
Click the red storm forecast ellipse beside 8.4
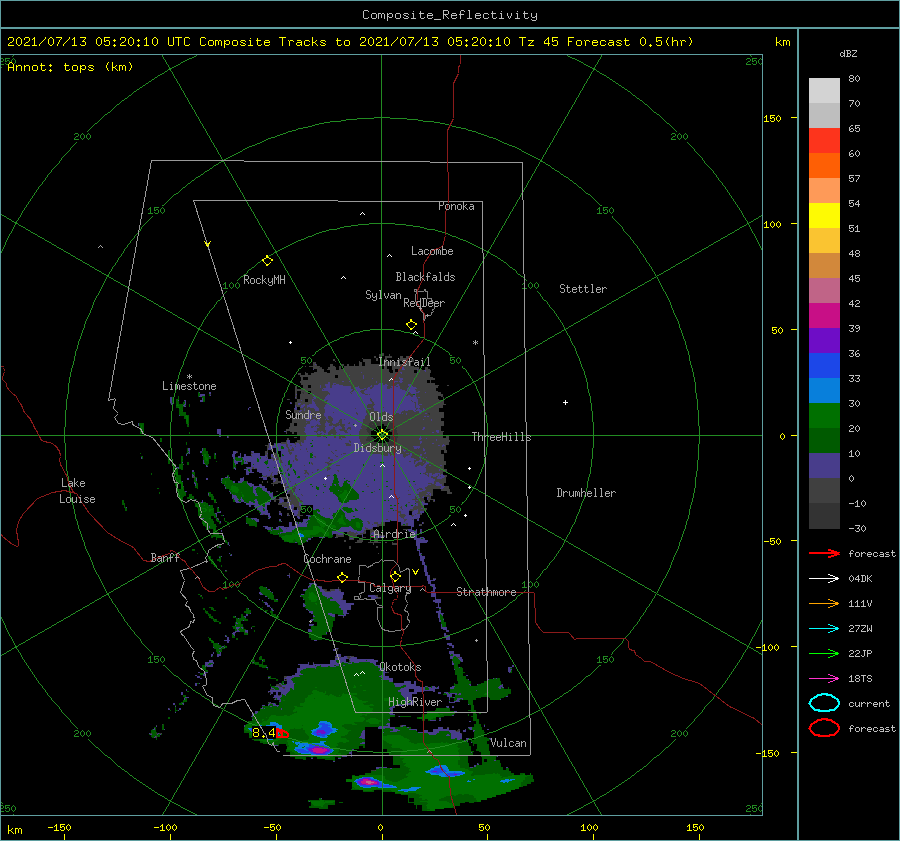pyautogui.click(x=282, y=733)
